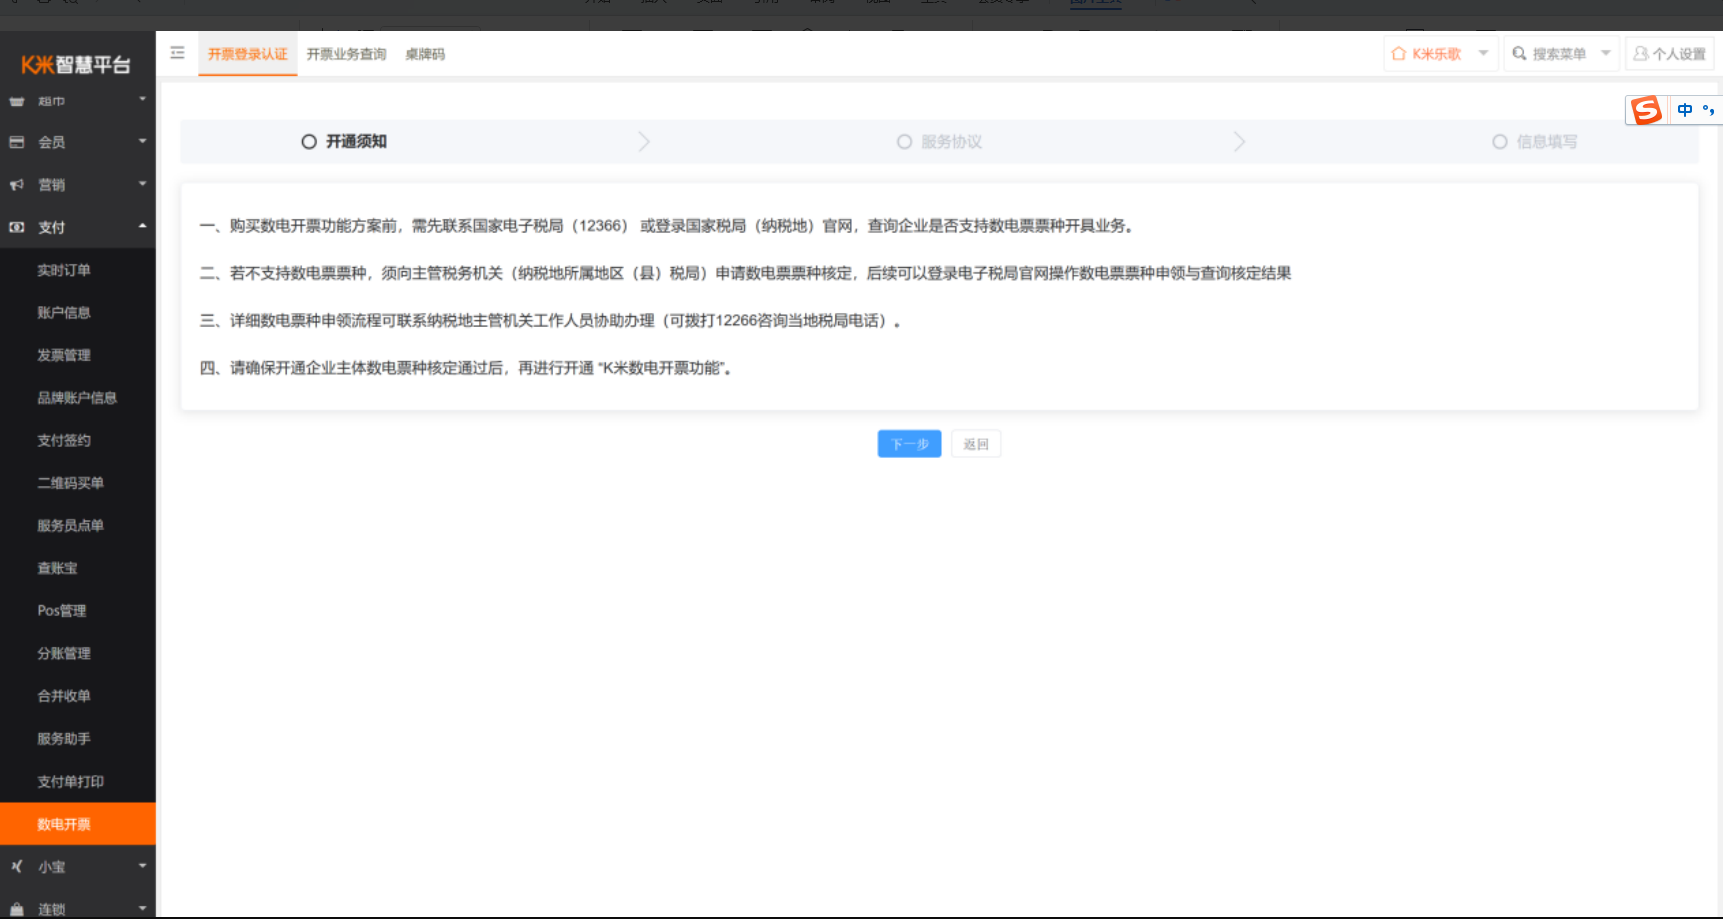Expand the 超市 menu arrow at sidebar top
1723x919 pixels.
coord(142,99)
